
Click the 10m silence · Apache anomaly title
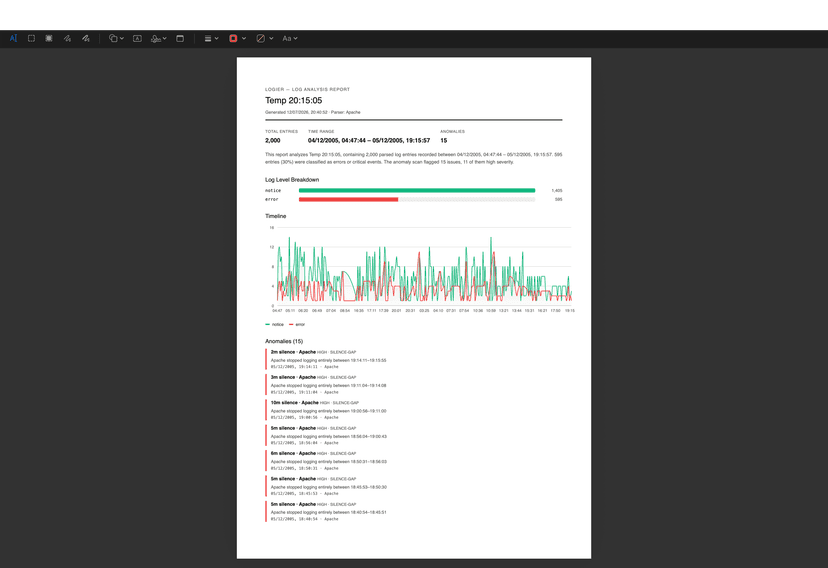point(295,402)
